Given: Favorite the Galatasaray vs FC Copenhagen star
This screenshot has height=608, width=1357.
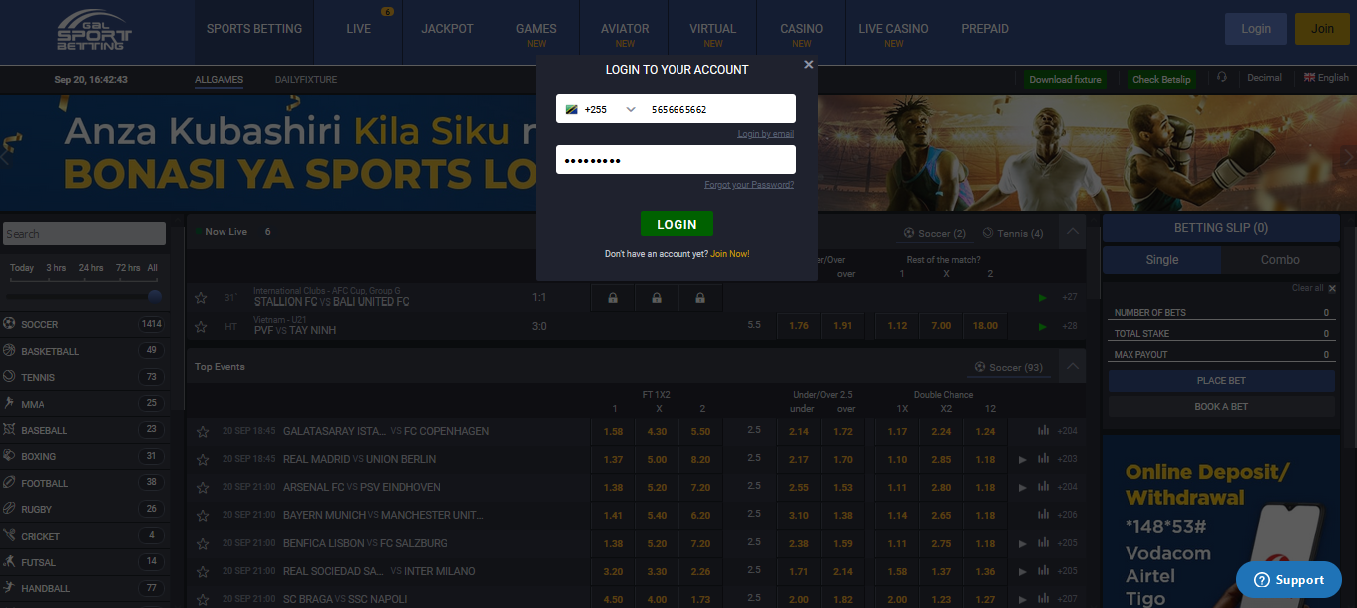Looking at the screenshot, I should 203,431.
